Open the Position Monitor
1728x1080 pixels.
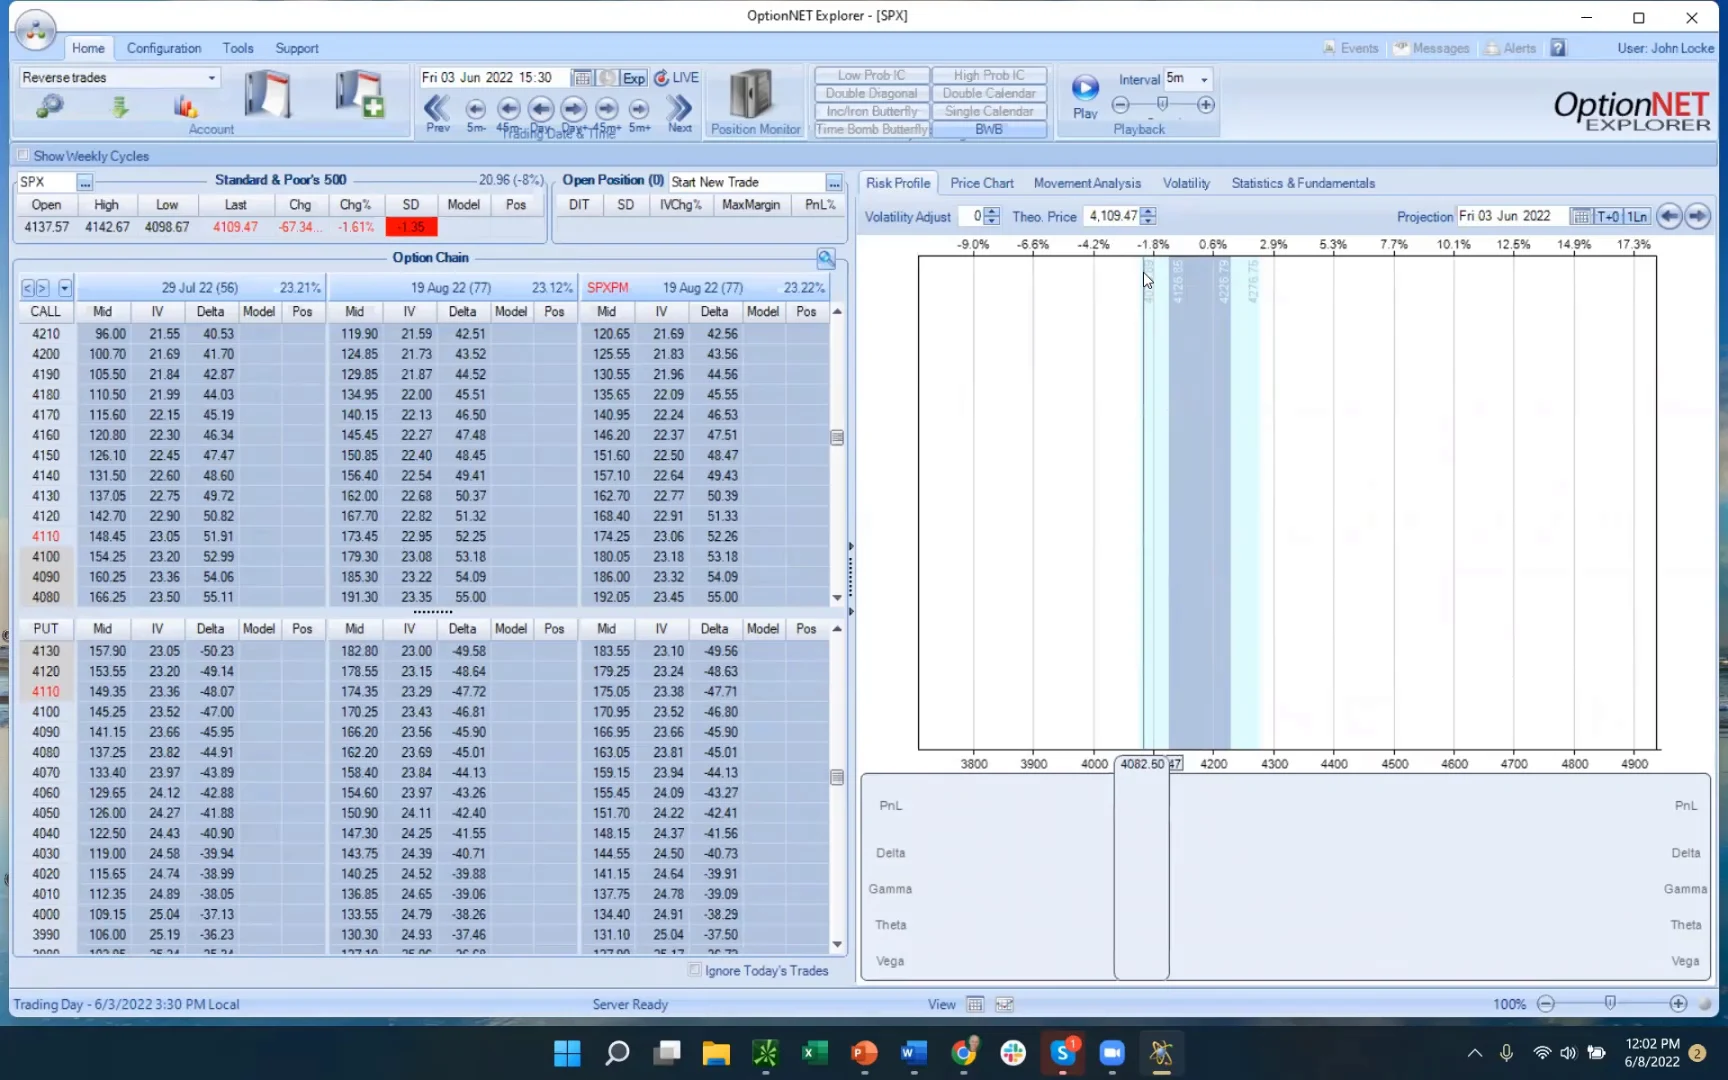click(755, 102)
